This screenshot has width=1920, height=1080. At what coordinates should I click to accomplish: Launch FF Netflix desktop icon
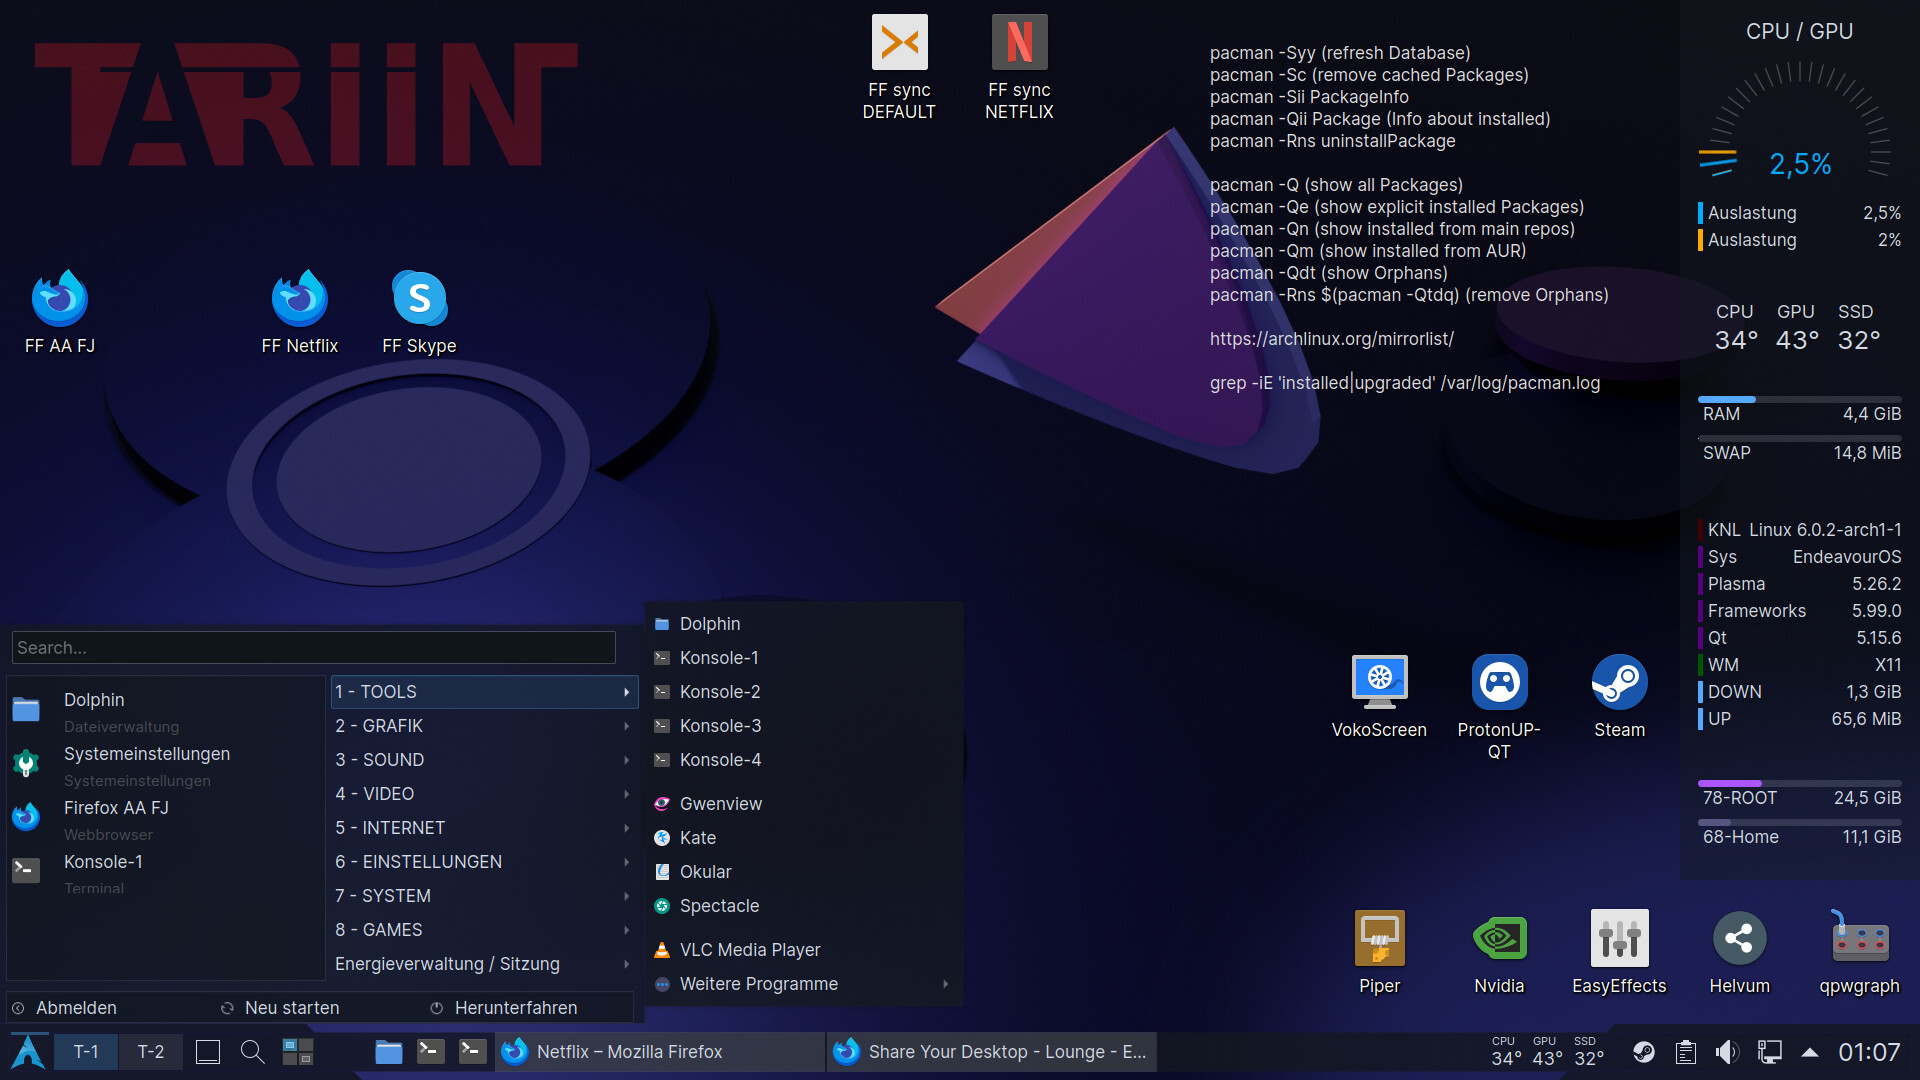300,312
